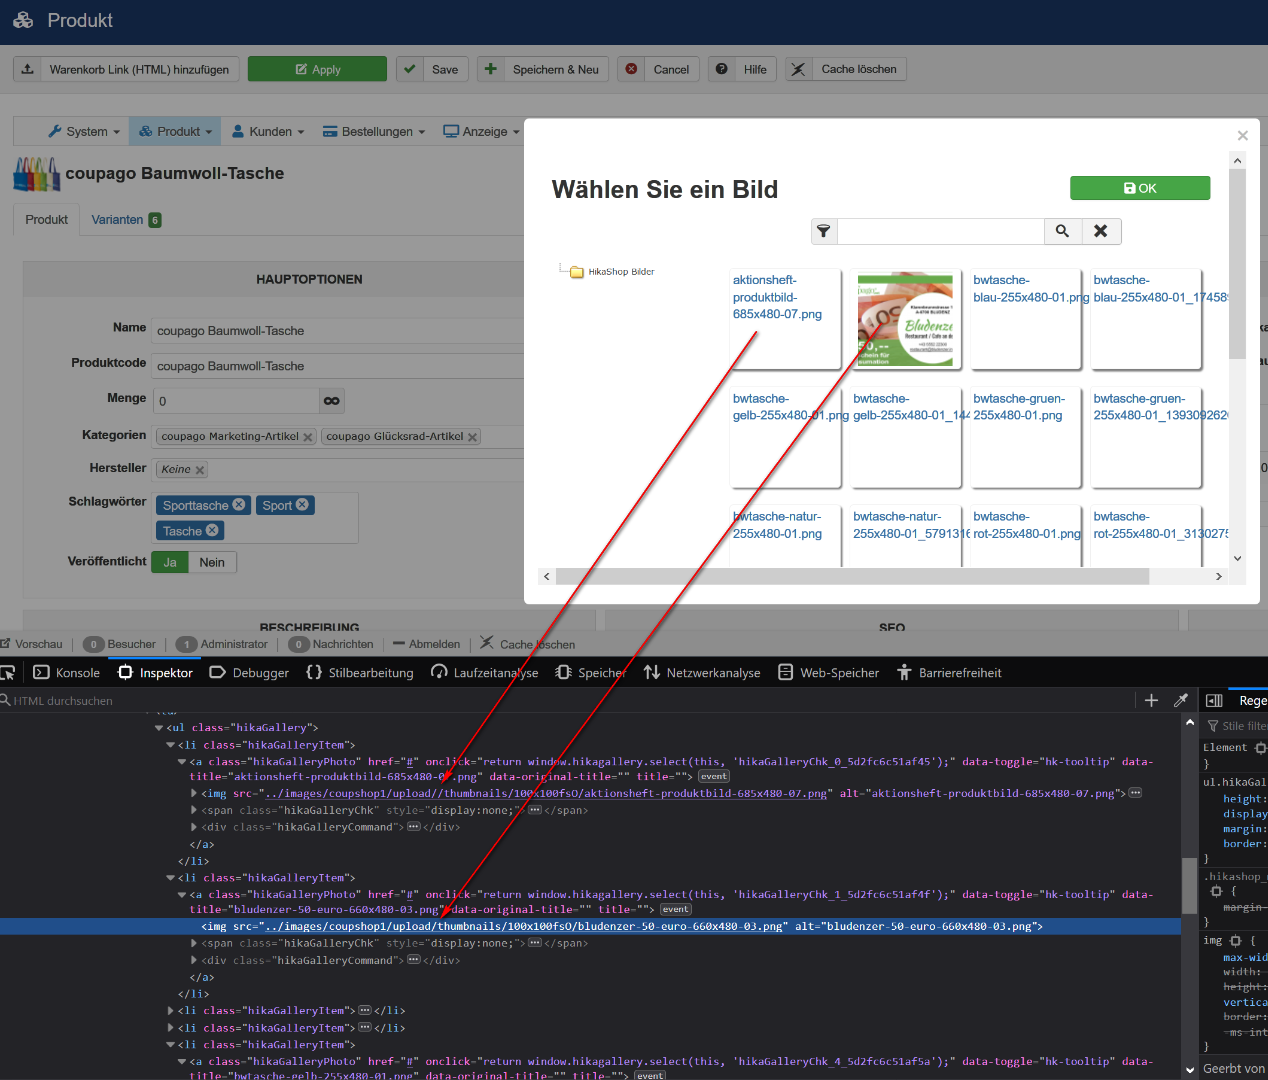Click Speichern & Neu button
Screen dimensions: 1268x1080
(x=543, y=69)
